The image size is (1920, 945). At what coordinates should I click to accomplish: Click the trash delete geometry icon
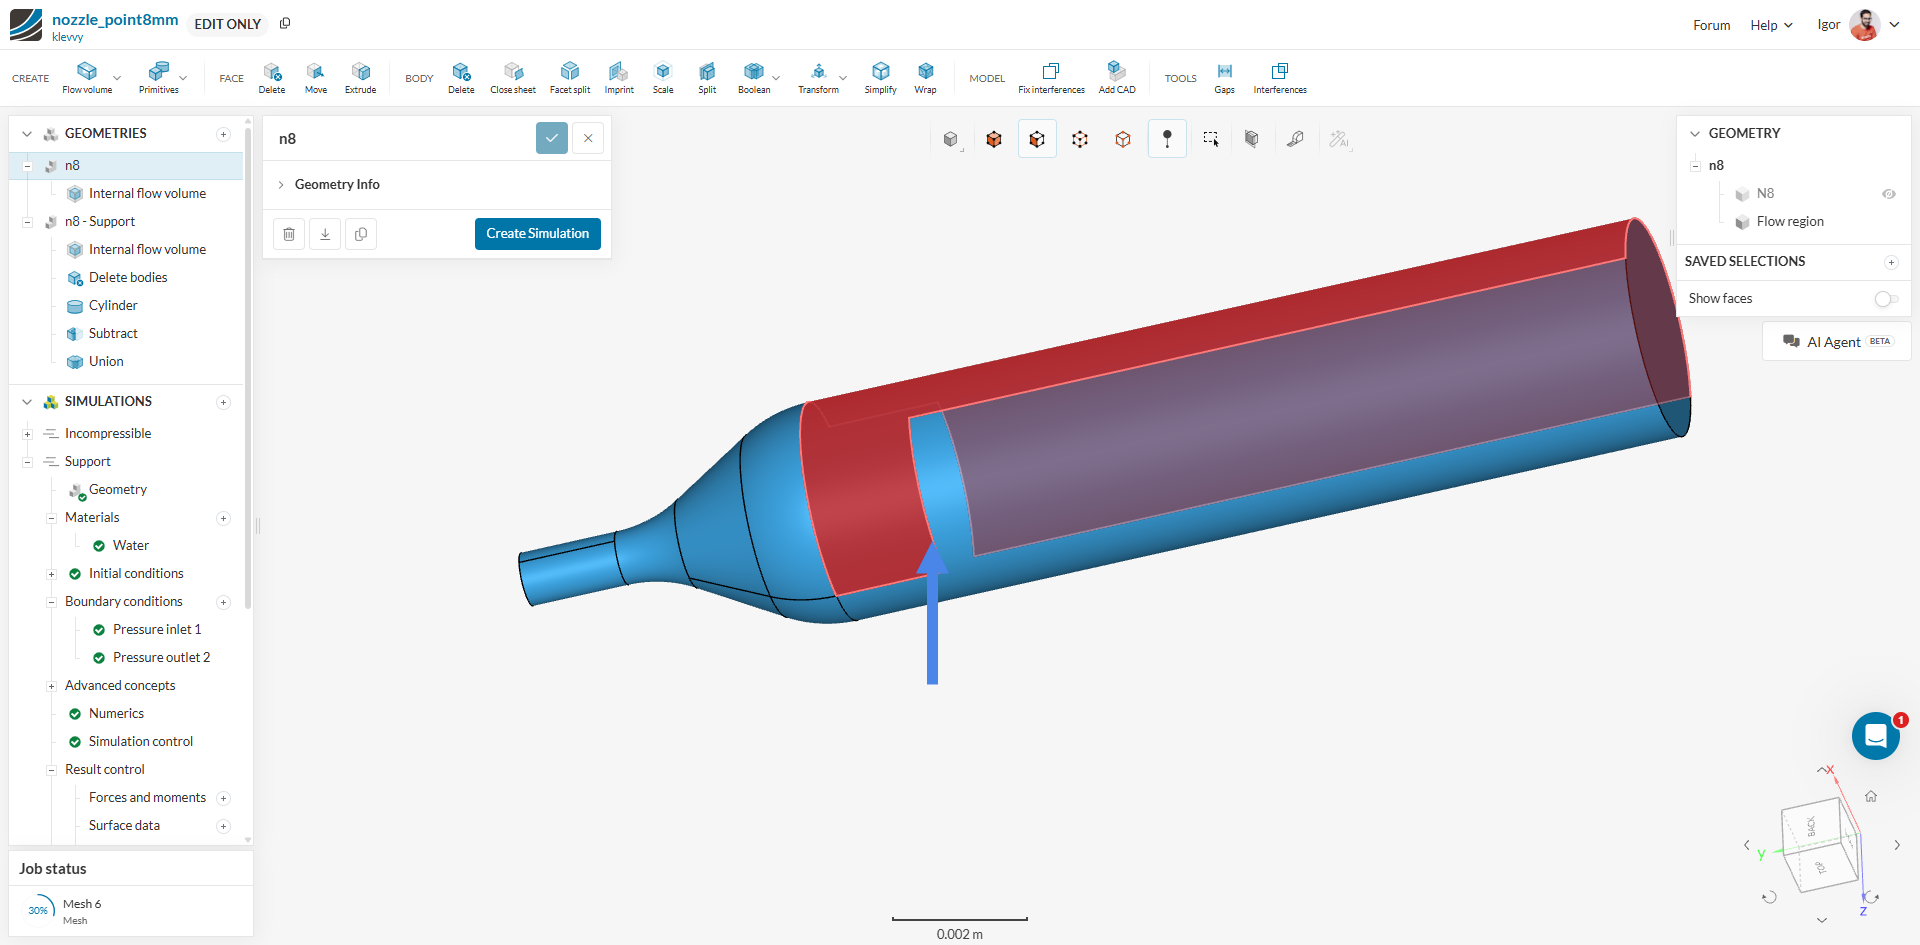[289, 234]
